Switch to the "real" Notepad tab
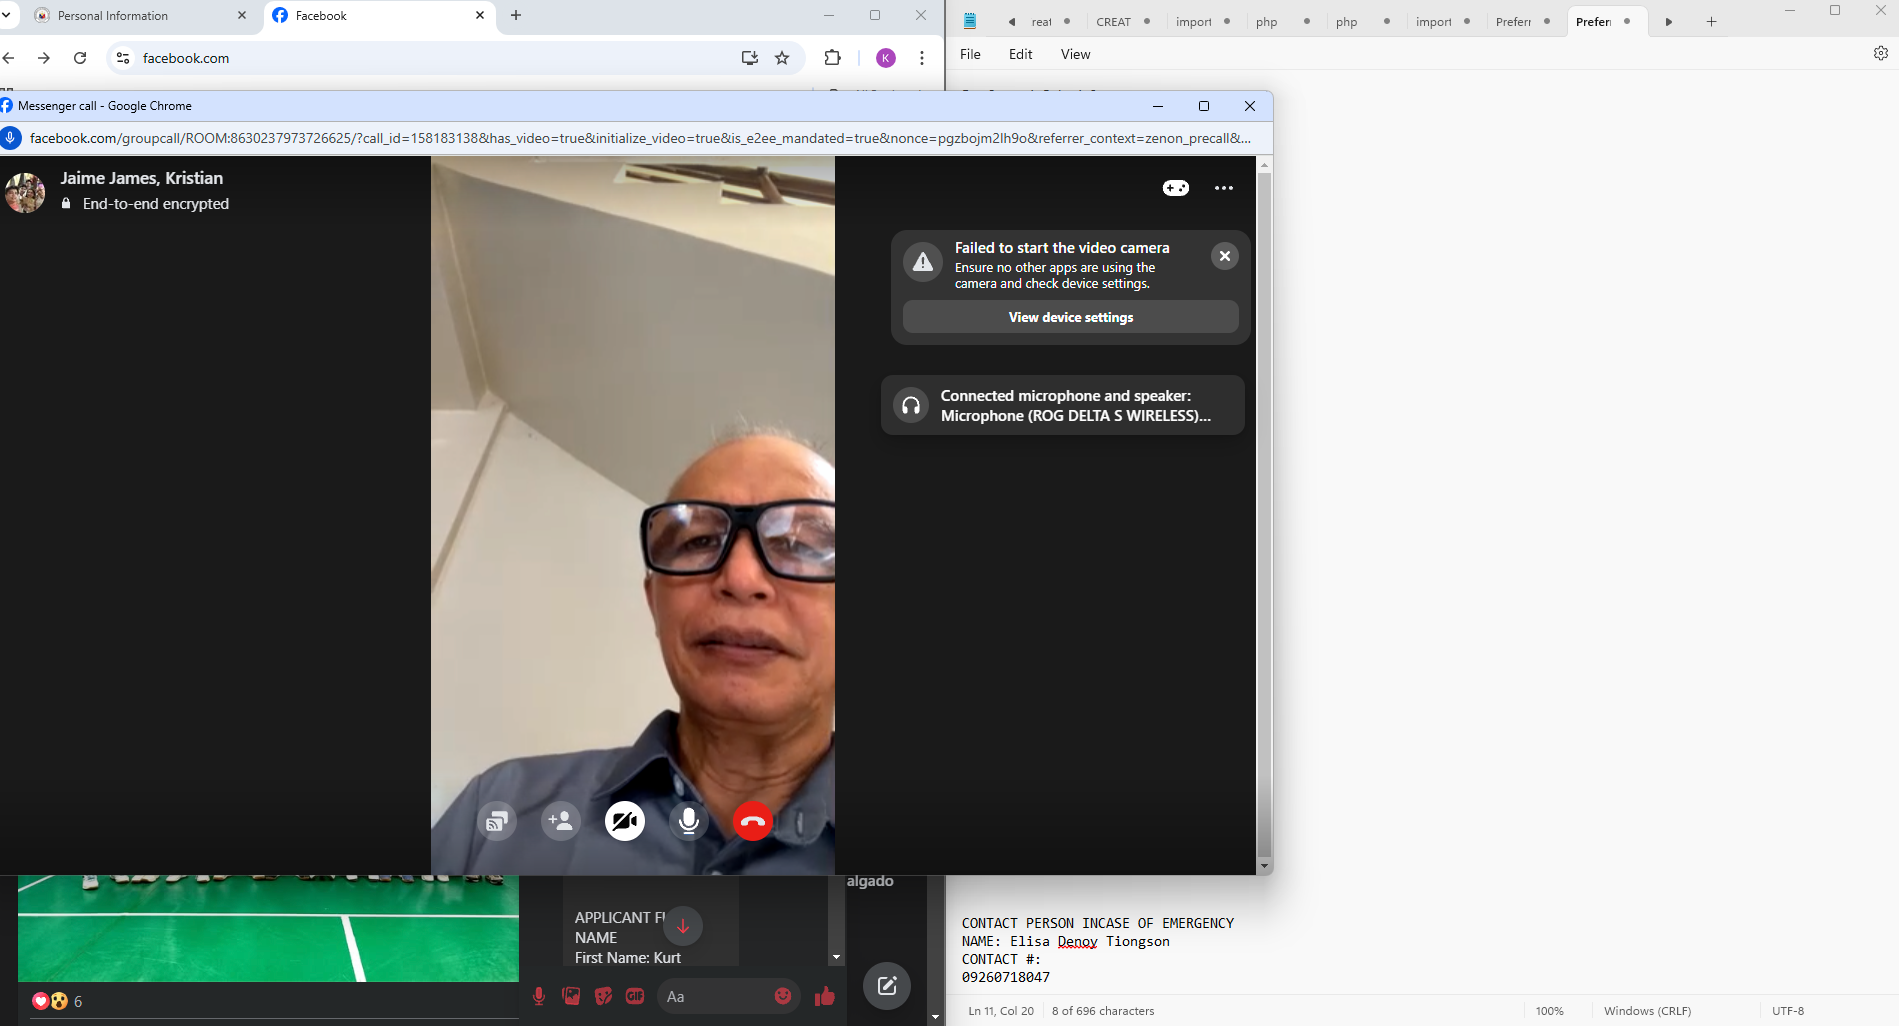1899x1026 pixels. [x=1042, y=22]
